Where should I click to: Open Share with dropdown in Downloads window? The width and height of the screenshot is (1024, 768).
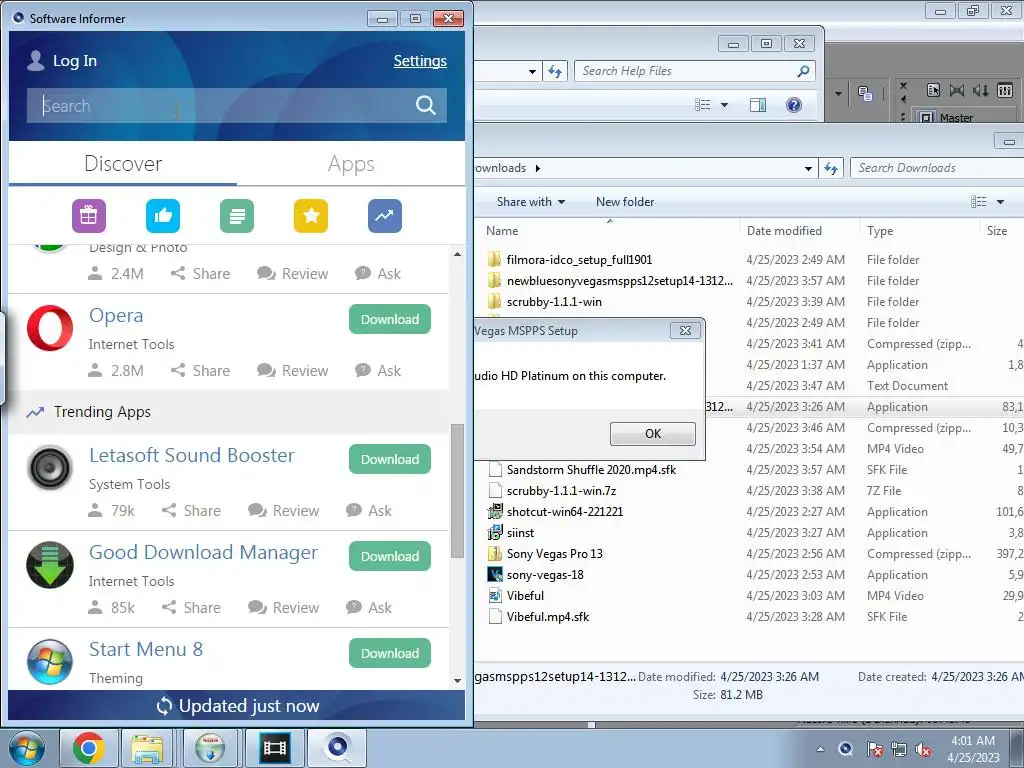pyautogui.click(x=530, y=202)
